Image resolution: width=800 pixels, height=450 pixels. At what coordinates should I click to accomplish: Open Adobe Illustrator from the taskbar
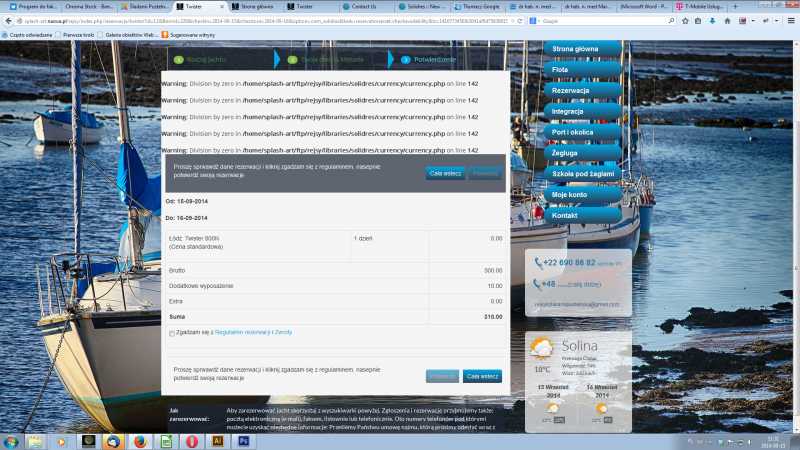(x=217, y=441)
